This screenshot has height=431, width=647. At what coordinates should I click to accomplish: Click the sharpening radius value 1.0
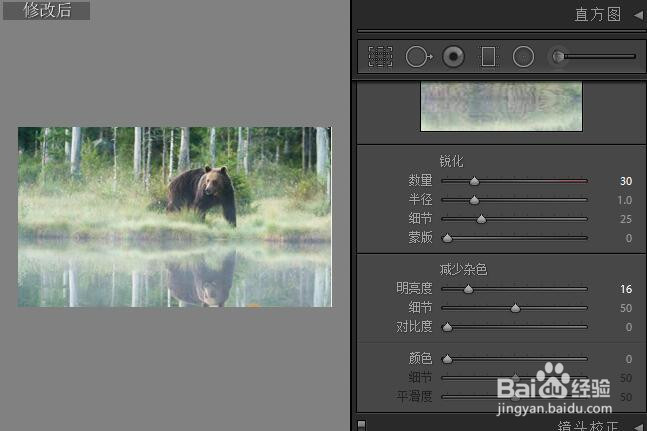coord(624,200)
